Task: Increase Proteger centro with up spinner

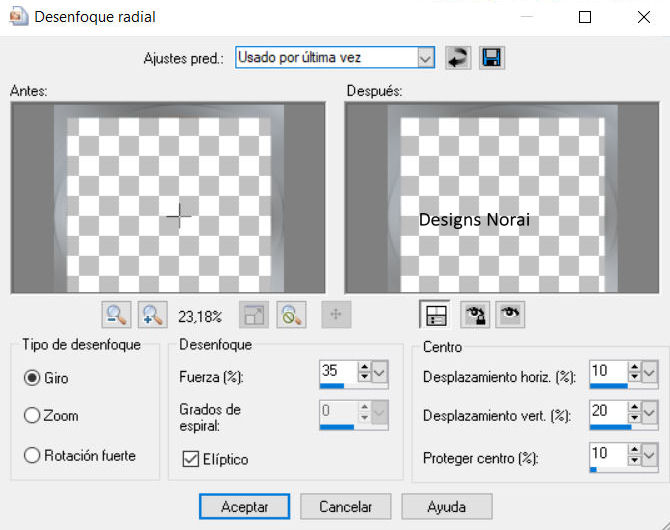Action: tap(635, 450)
